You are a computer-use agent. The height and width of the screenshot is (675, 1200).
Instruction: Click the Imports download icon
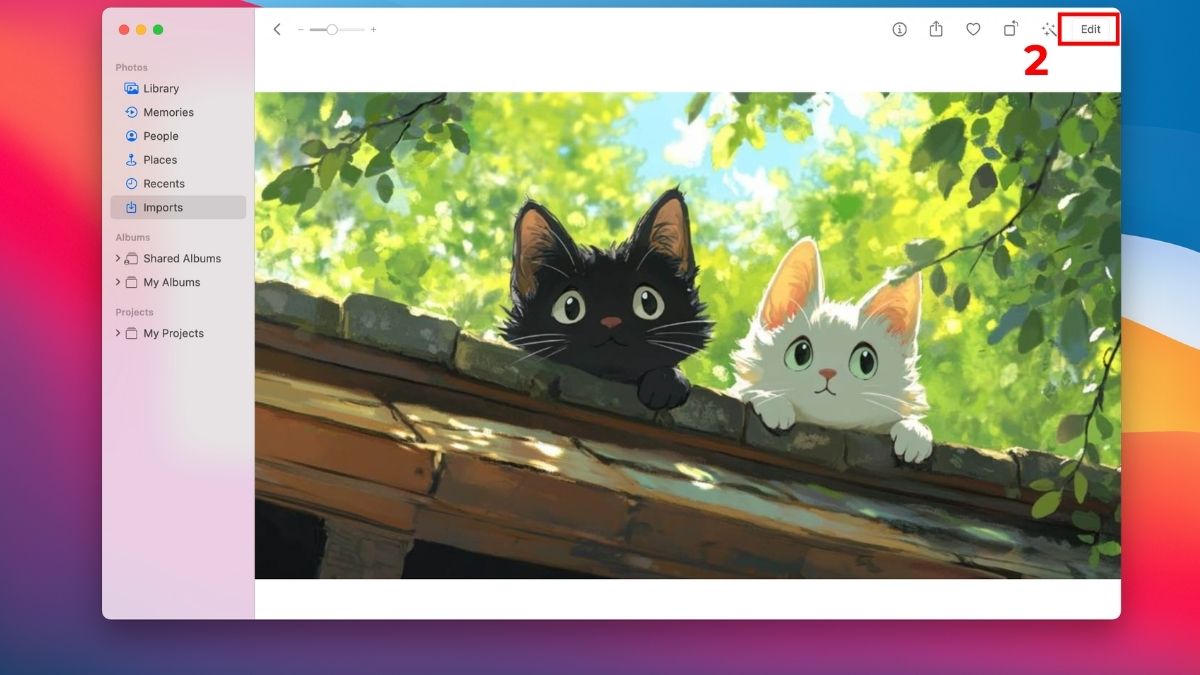pyautogui.click(x=131, y=208)
